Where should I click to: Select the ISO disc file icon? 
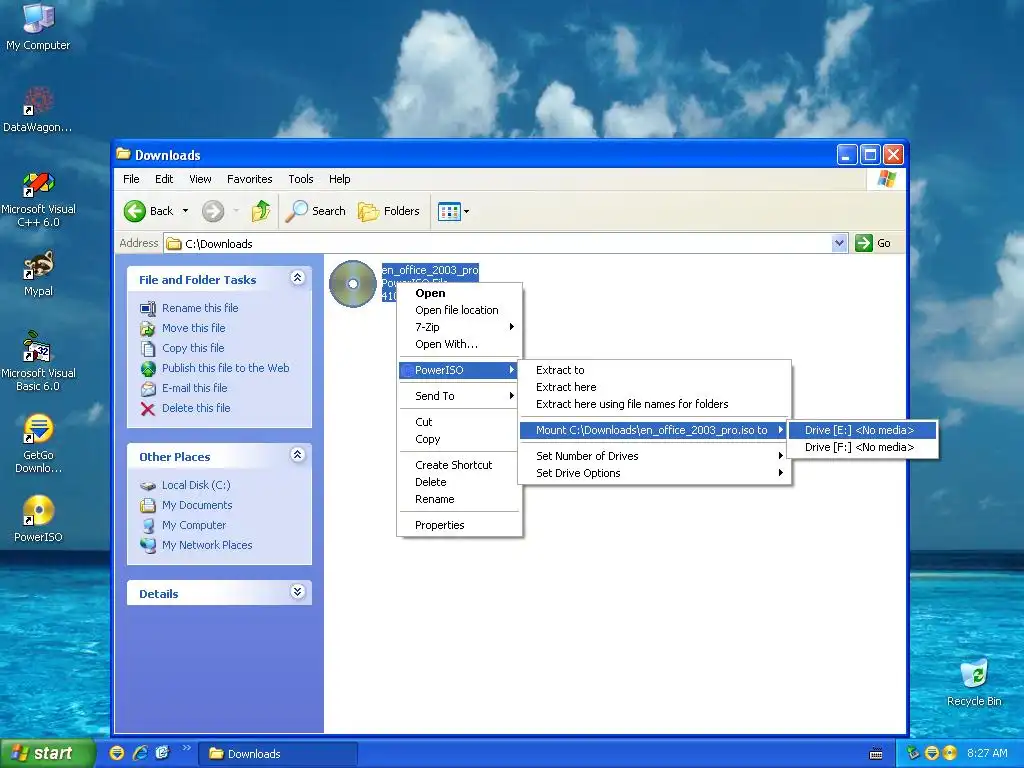[353, 283]
